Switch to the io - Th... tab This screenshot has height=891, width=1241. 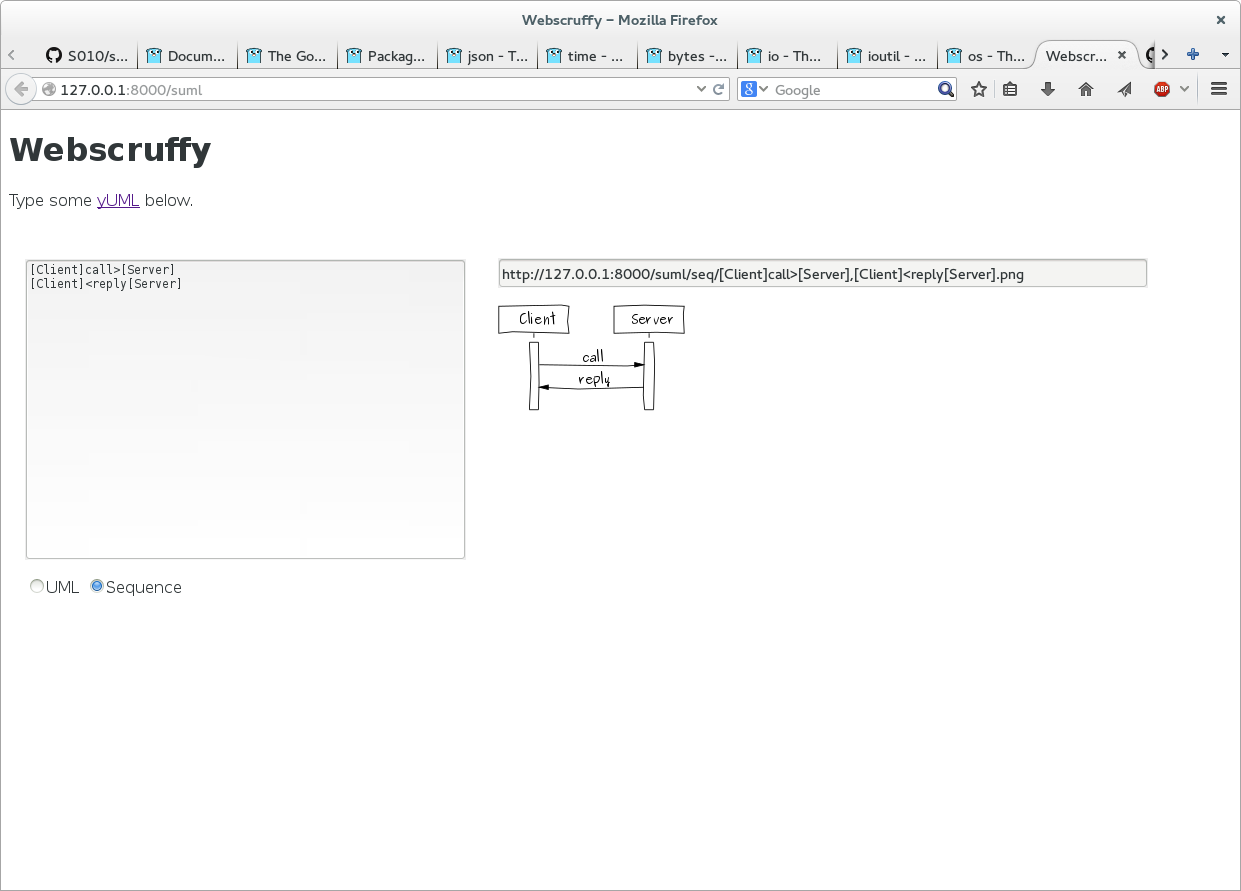point(787,56)
